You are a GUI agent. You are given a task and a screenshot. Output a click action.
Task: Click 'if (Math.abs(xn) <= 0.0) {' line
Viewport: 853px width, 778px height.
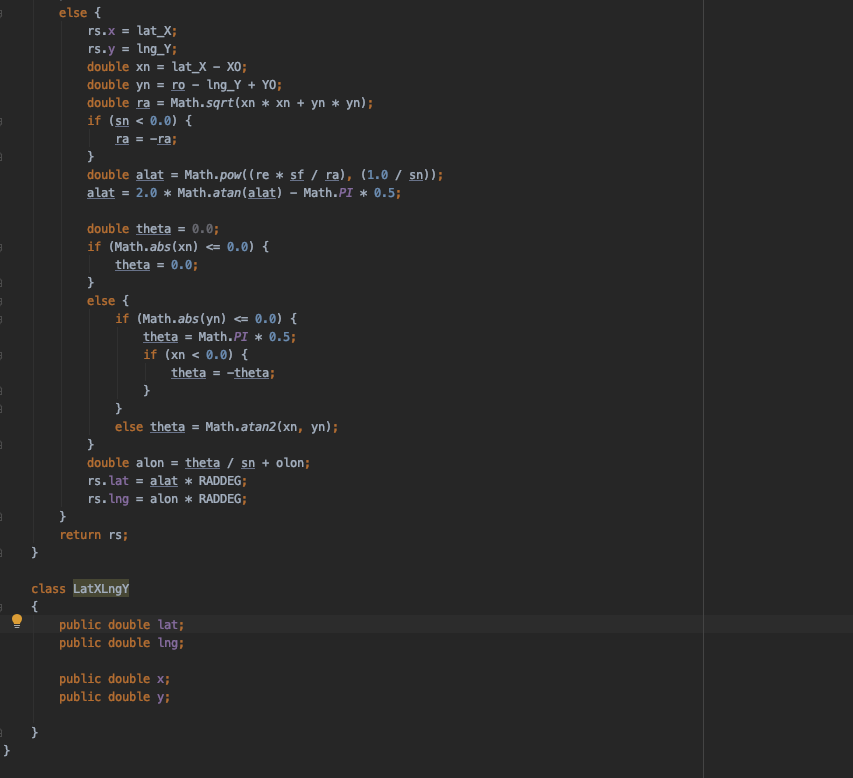[x=178, y=246]
